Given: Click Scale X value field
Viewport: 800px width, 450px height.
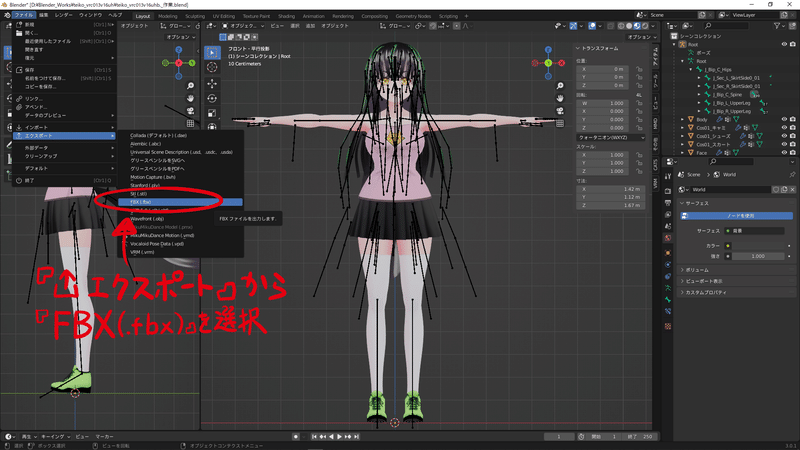Looking at the screenshot, I should (x=603, y=155).
